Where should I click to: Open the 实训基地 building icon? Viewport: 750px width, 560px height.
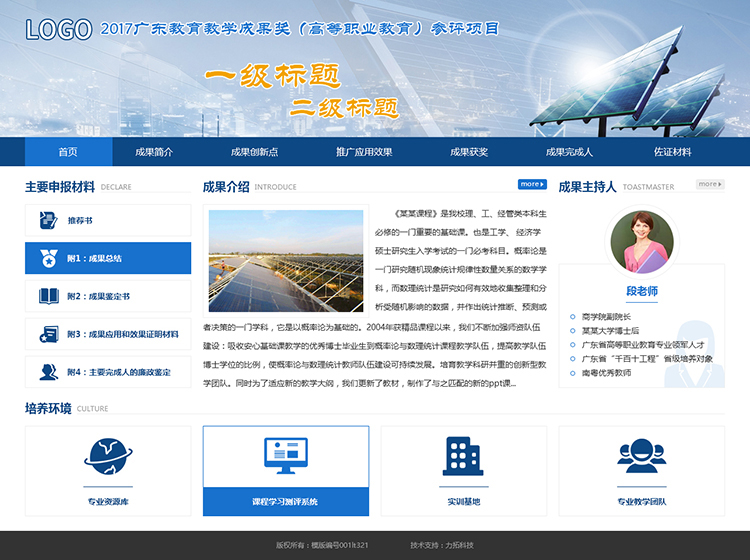pos(463,456)
